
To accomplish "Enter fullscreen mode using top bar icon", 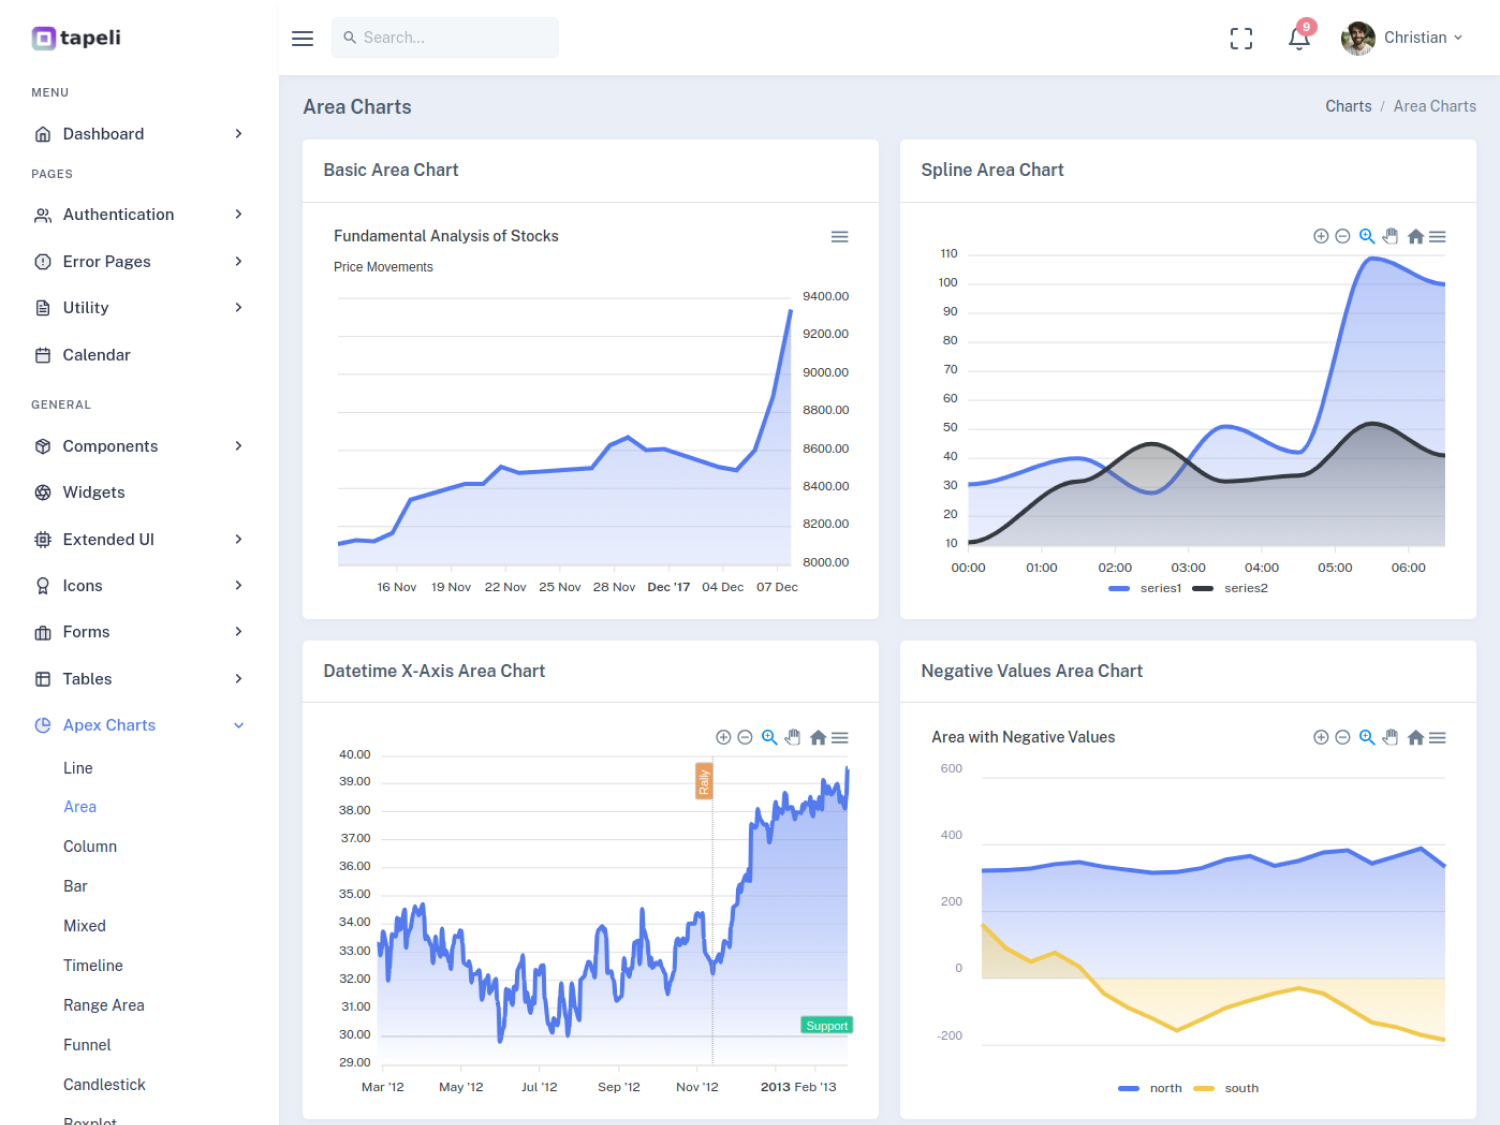I will pos(1241,38).
